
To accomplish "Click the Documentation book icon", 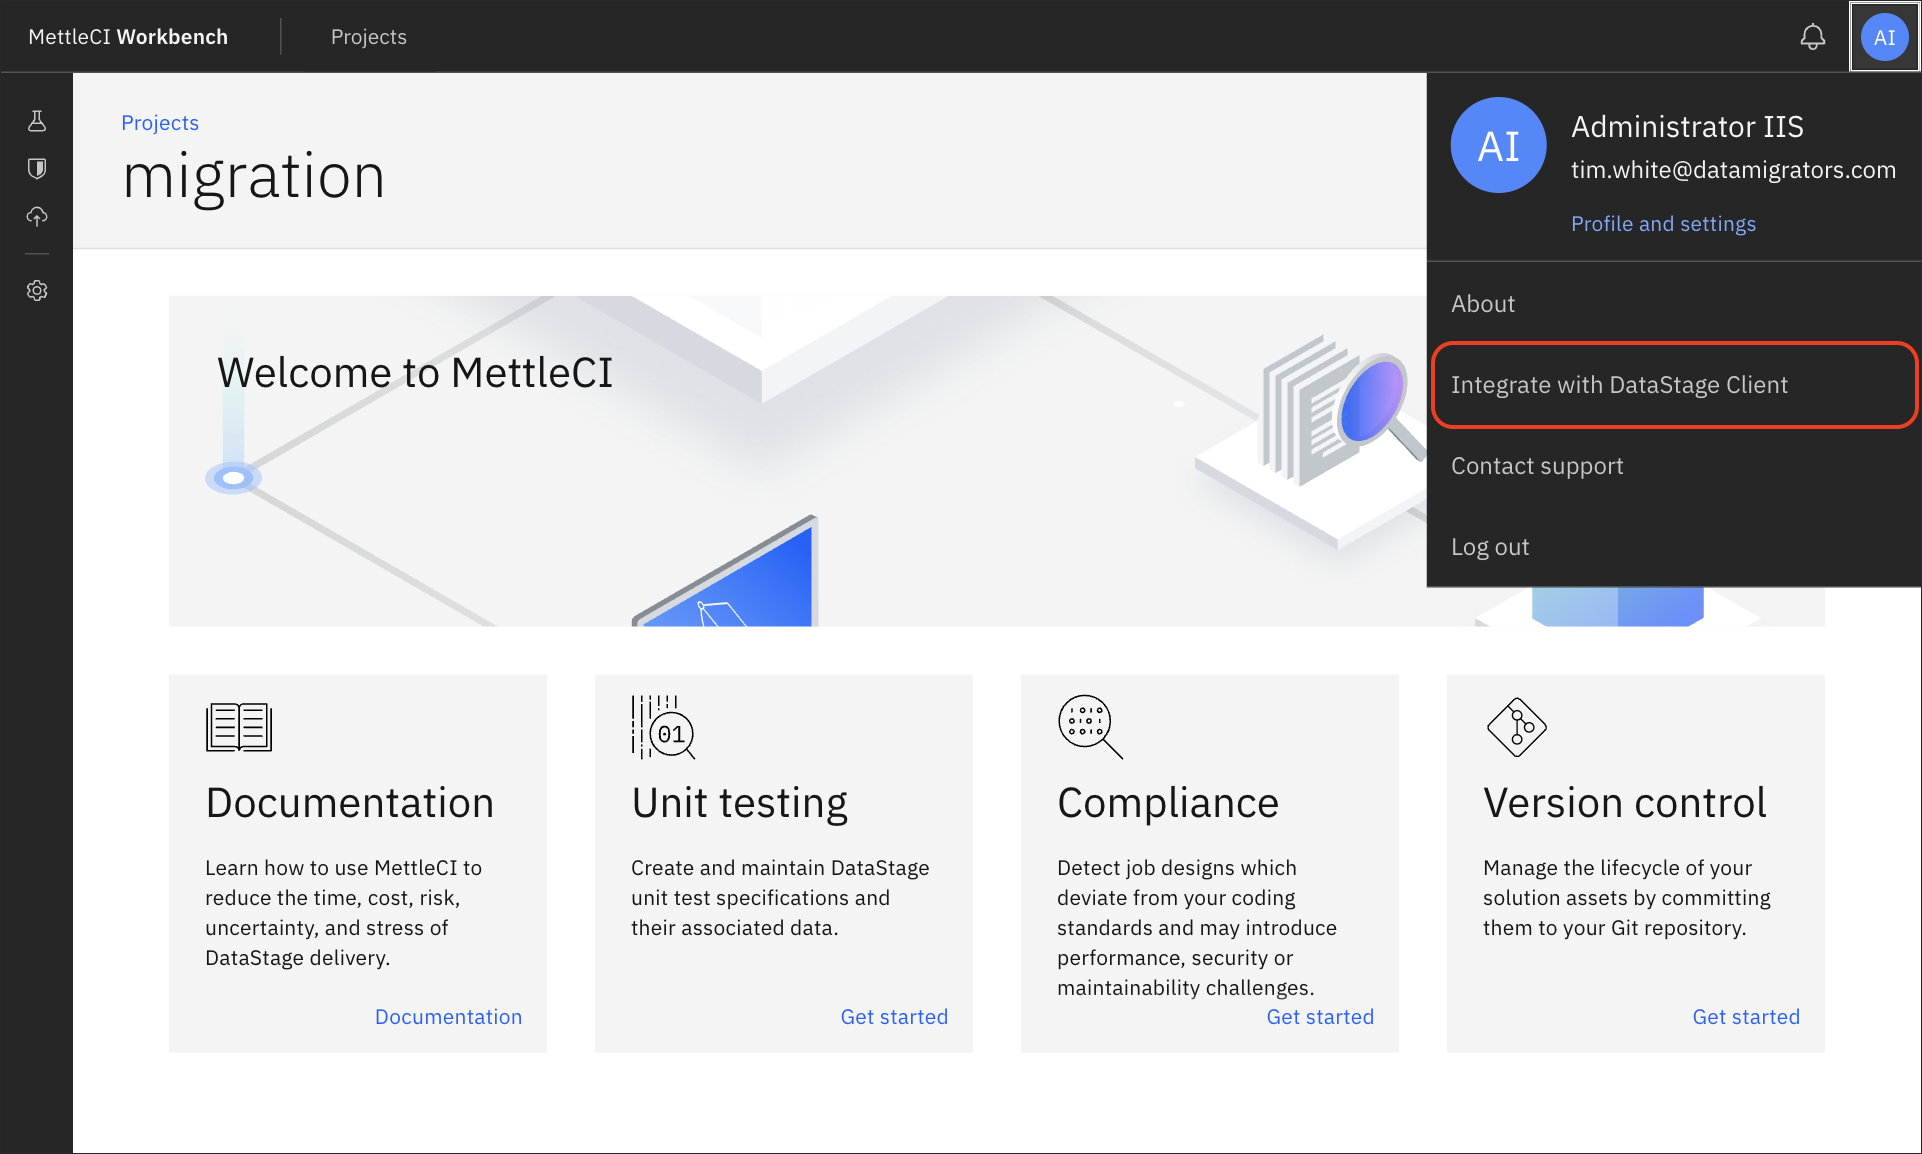I will pyautogui.click(x=238, y=727).
